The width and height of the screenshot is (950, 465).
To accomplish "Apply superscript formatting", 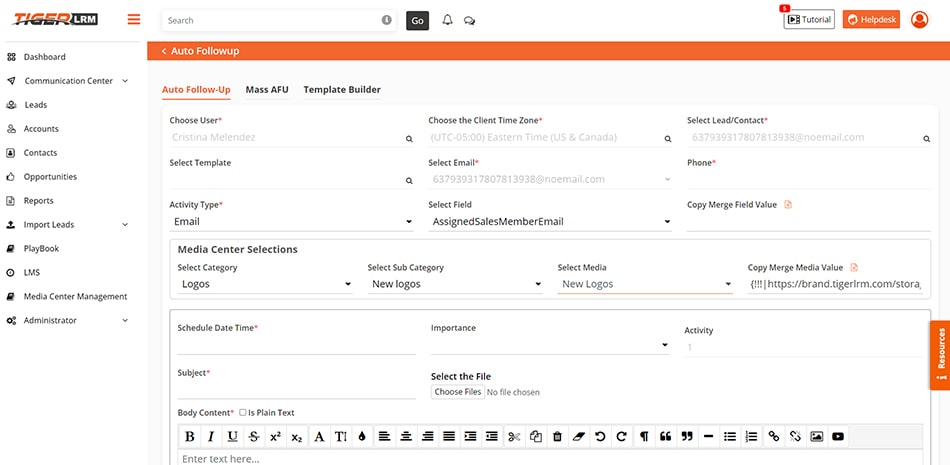I will [276, 436].
